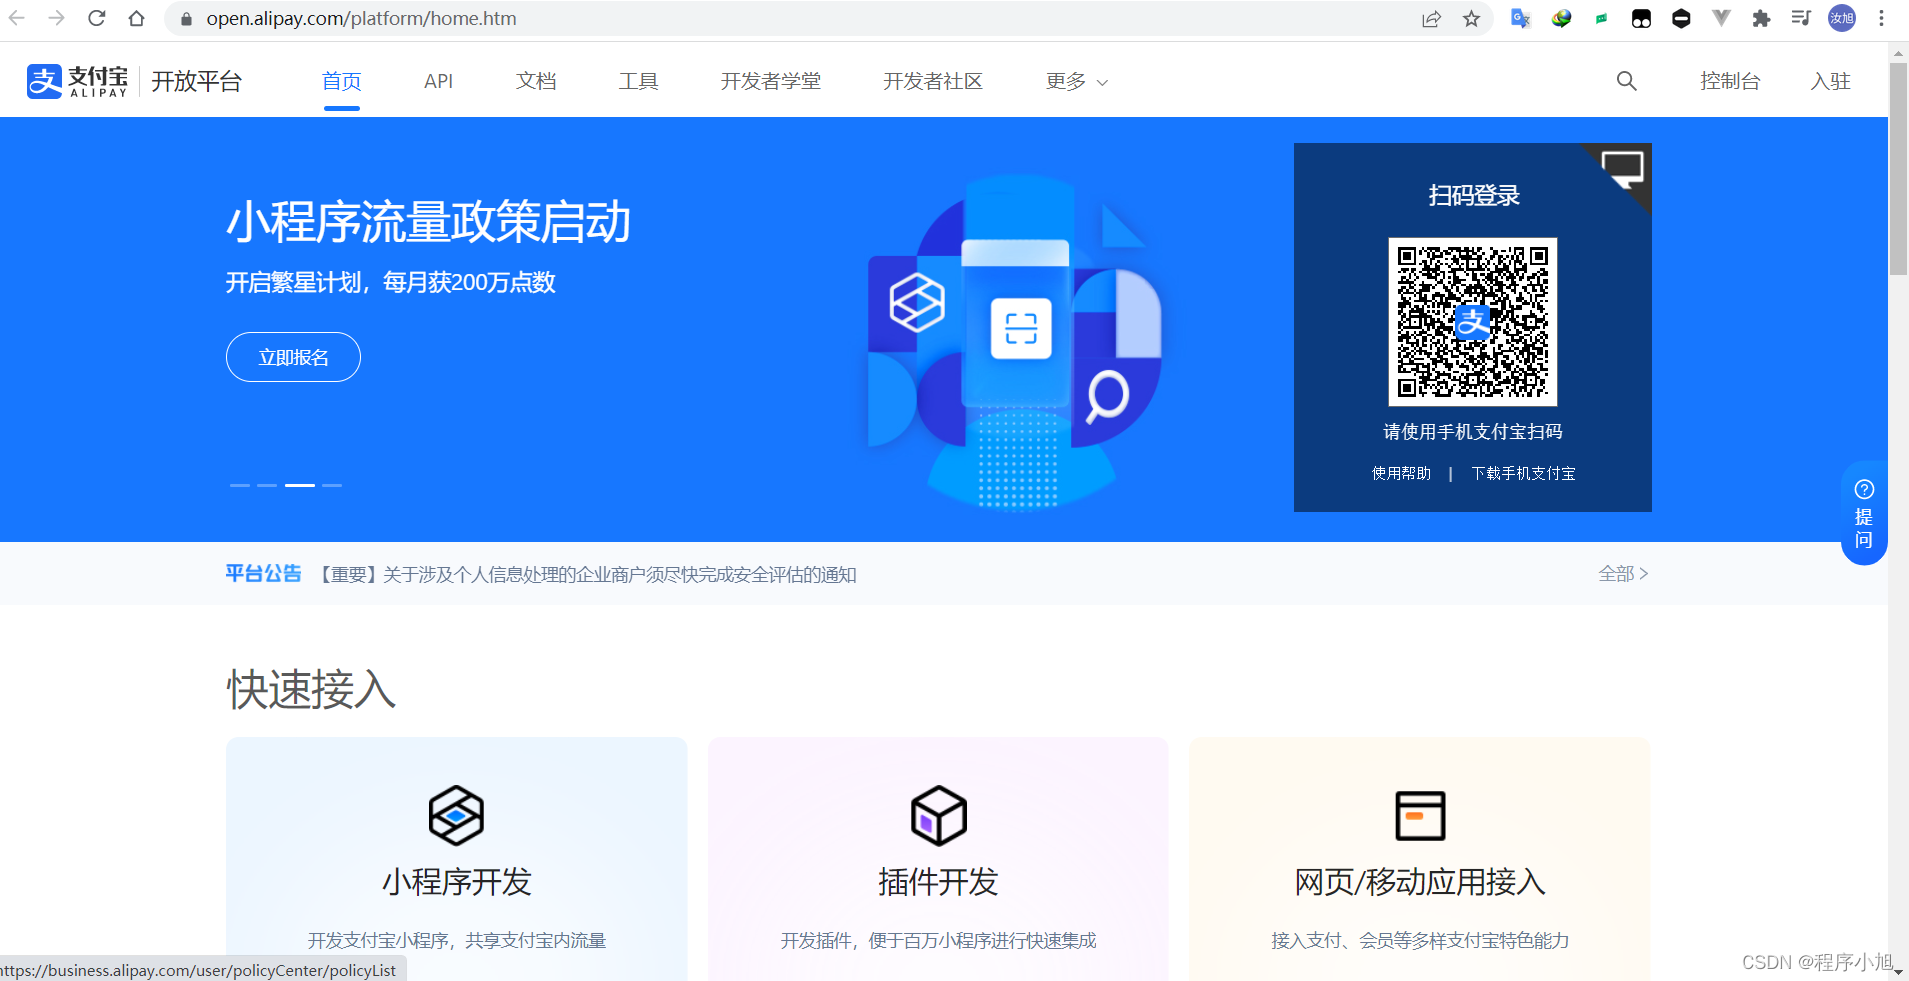Reload the page with refresh icon
Viewport: 1909px width, 981px height.
point(97,18)
